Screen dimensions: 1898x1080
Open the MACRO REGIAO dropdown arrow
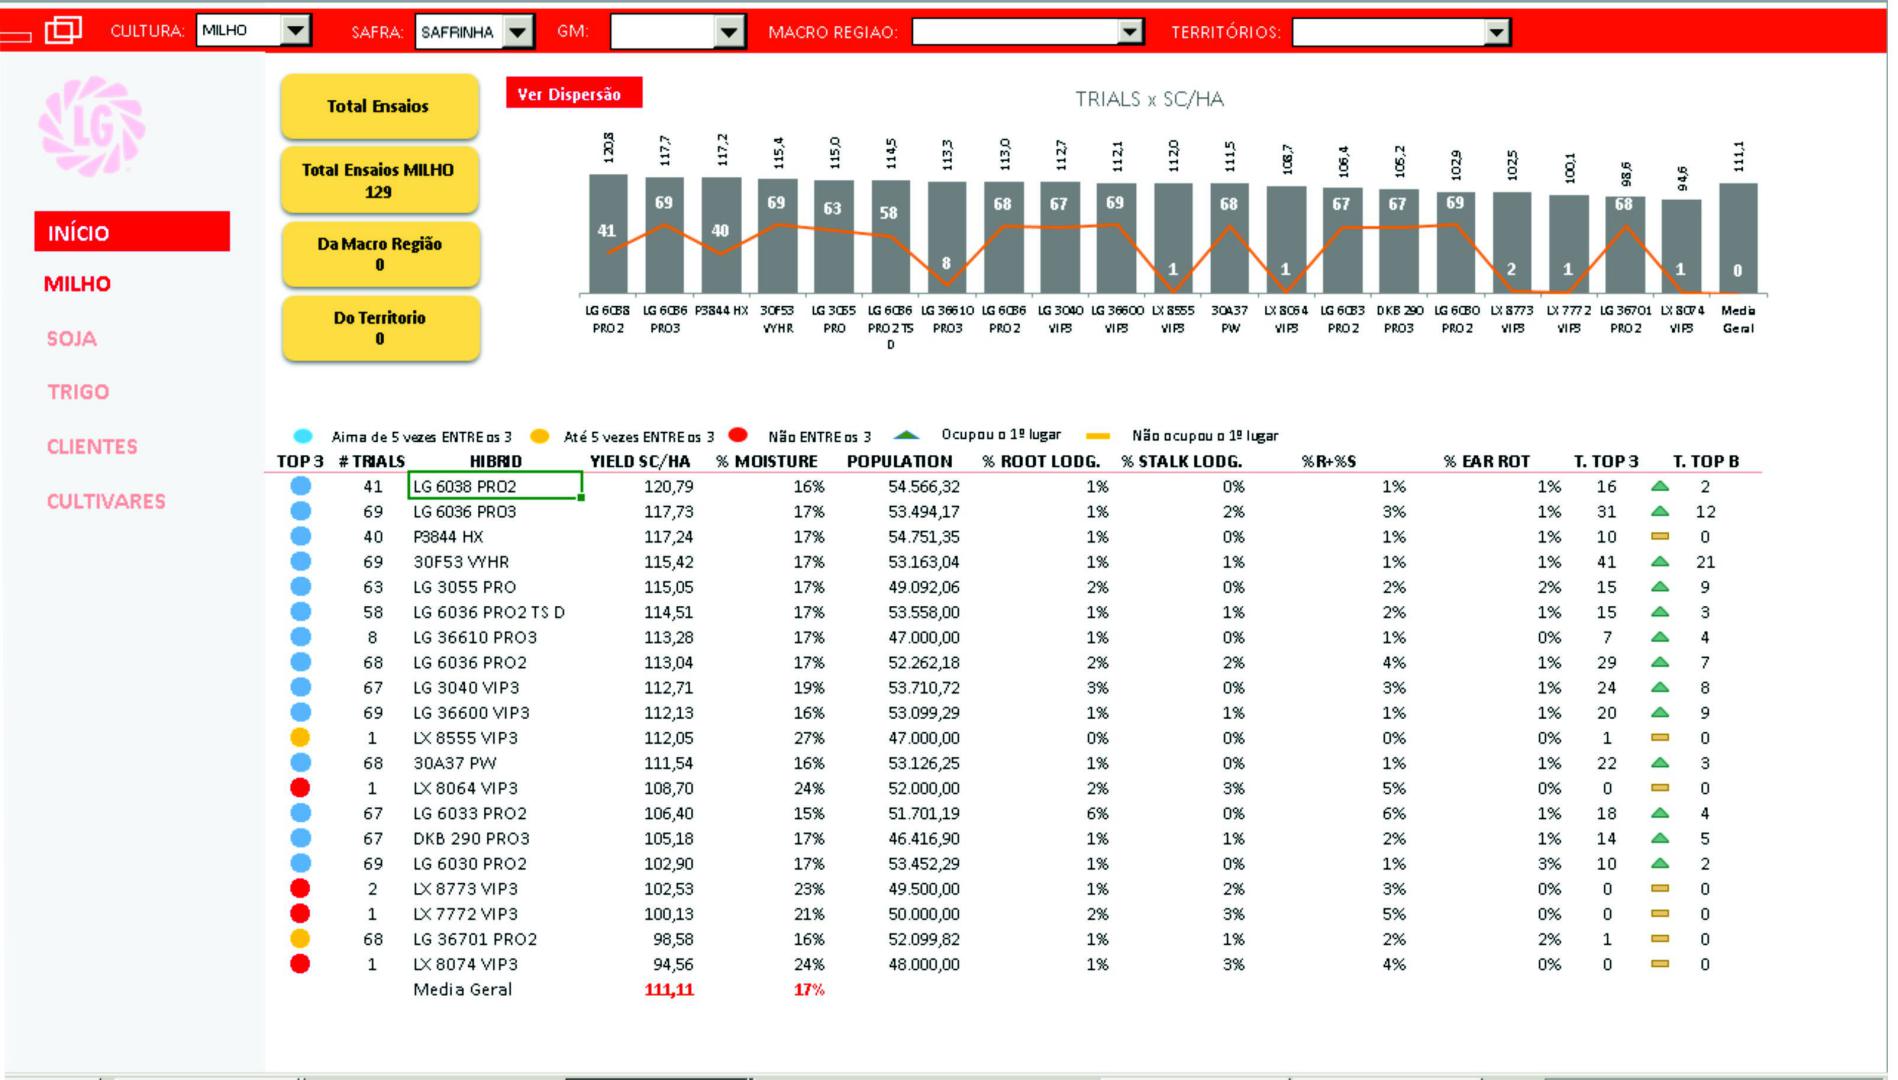(1130, 32)
